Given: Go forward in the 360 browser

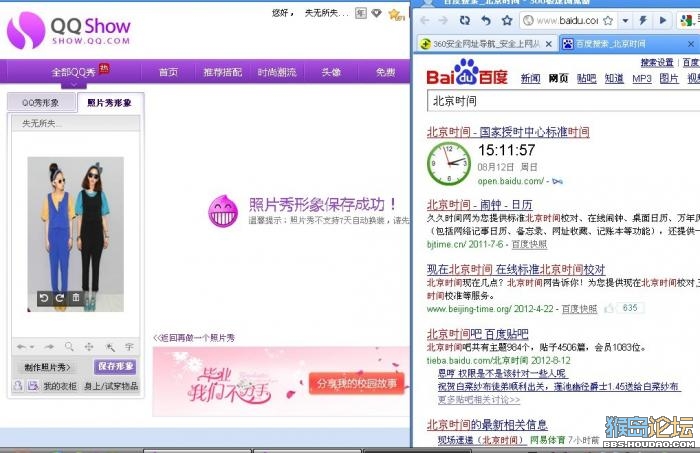Looking at the screenshot, I should click(443, 21).
